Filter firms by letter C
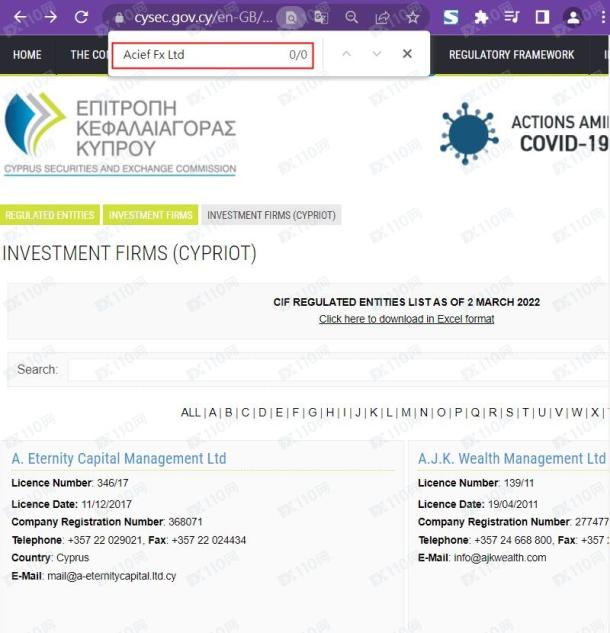The width and height of the screenshot is (610, 633). 245,413
